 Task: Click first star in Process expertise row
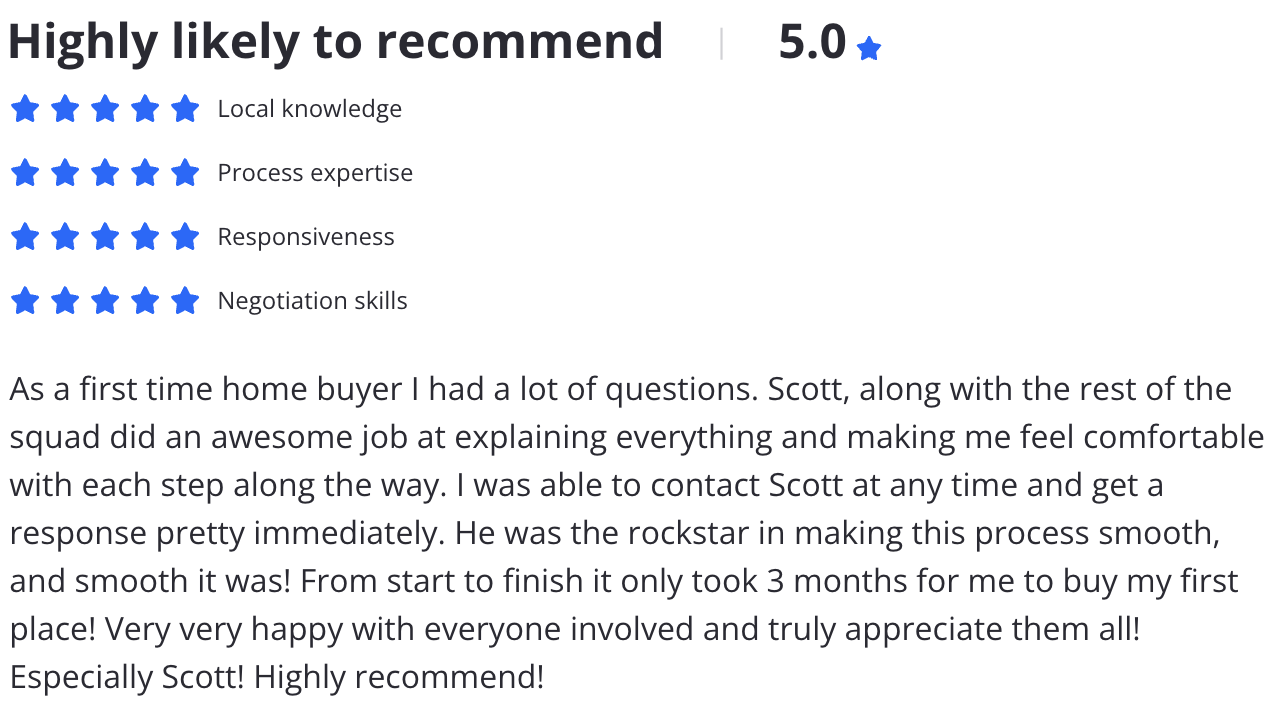click(x=25, y=173)
